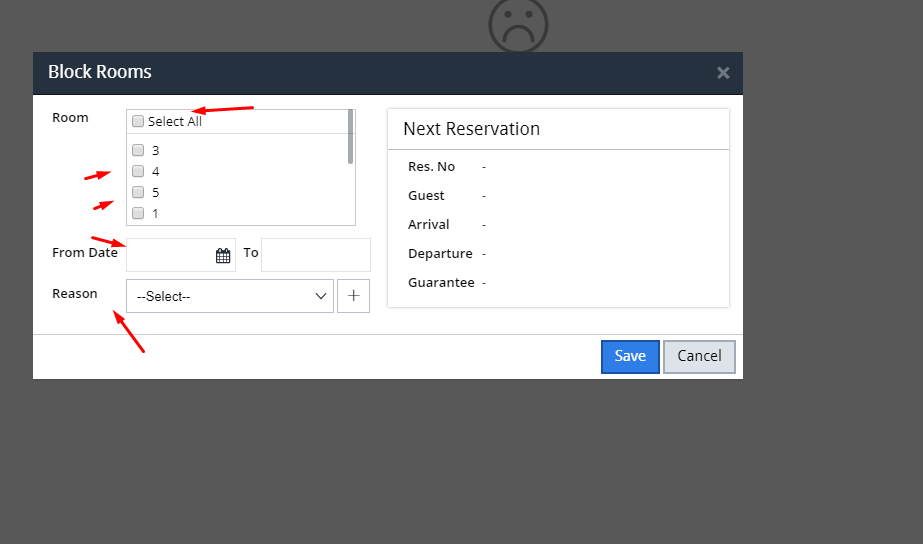Viewport: 923px width, 544px height.
Task: Focus the To date input field
Action: 316,255
